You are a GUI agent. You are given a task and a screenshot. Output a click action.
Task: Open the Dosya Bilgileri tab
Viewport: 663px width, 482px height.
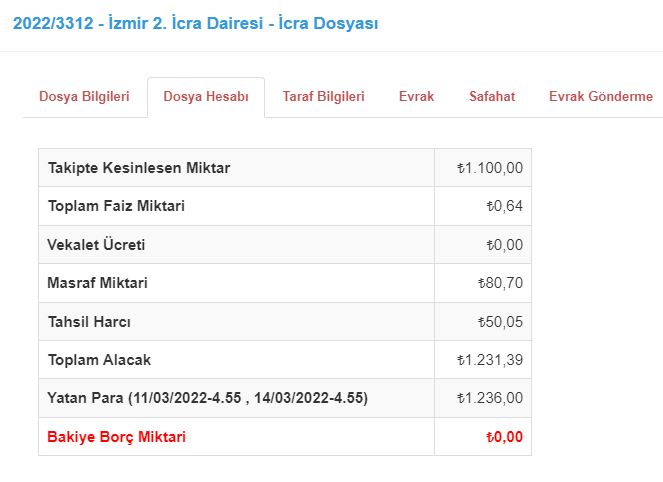[84, 96]
